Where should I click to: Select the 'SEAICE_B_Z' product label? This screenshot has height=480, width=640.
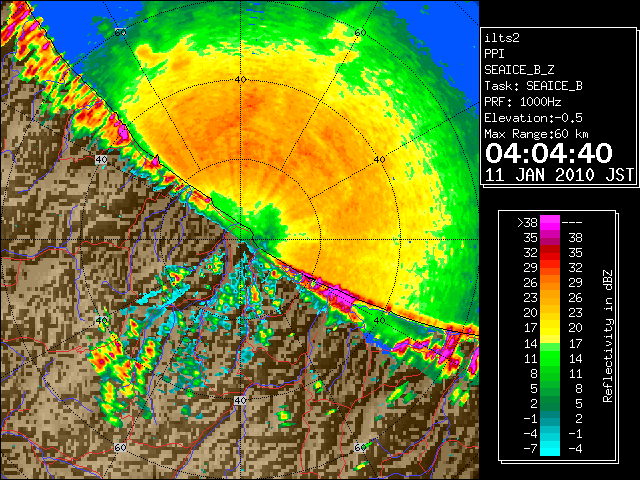519,70
